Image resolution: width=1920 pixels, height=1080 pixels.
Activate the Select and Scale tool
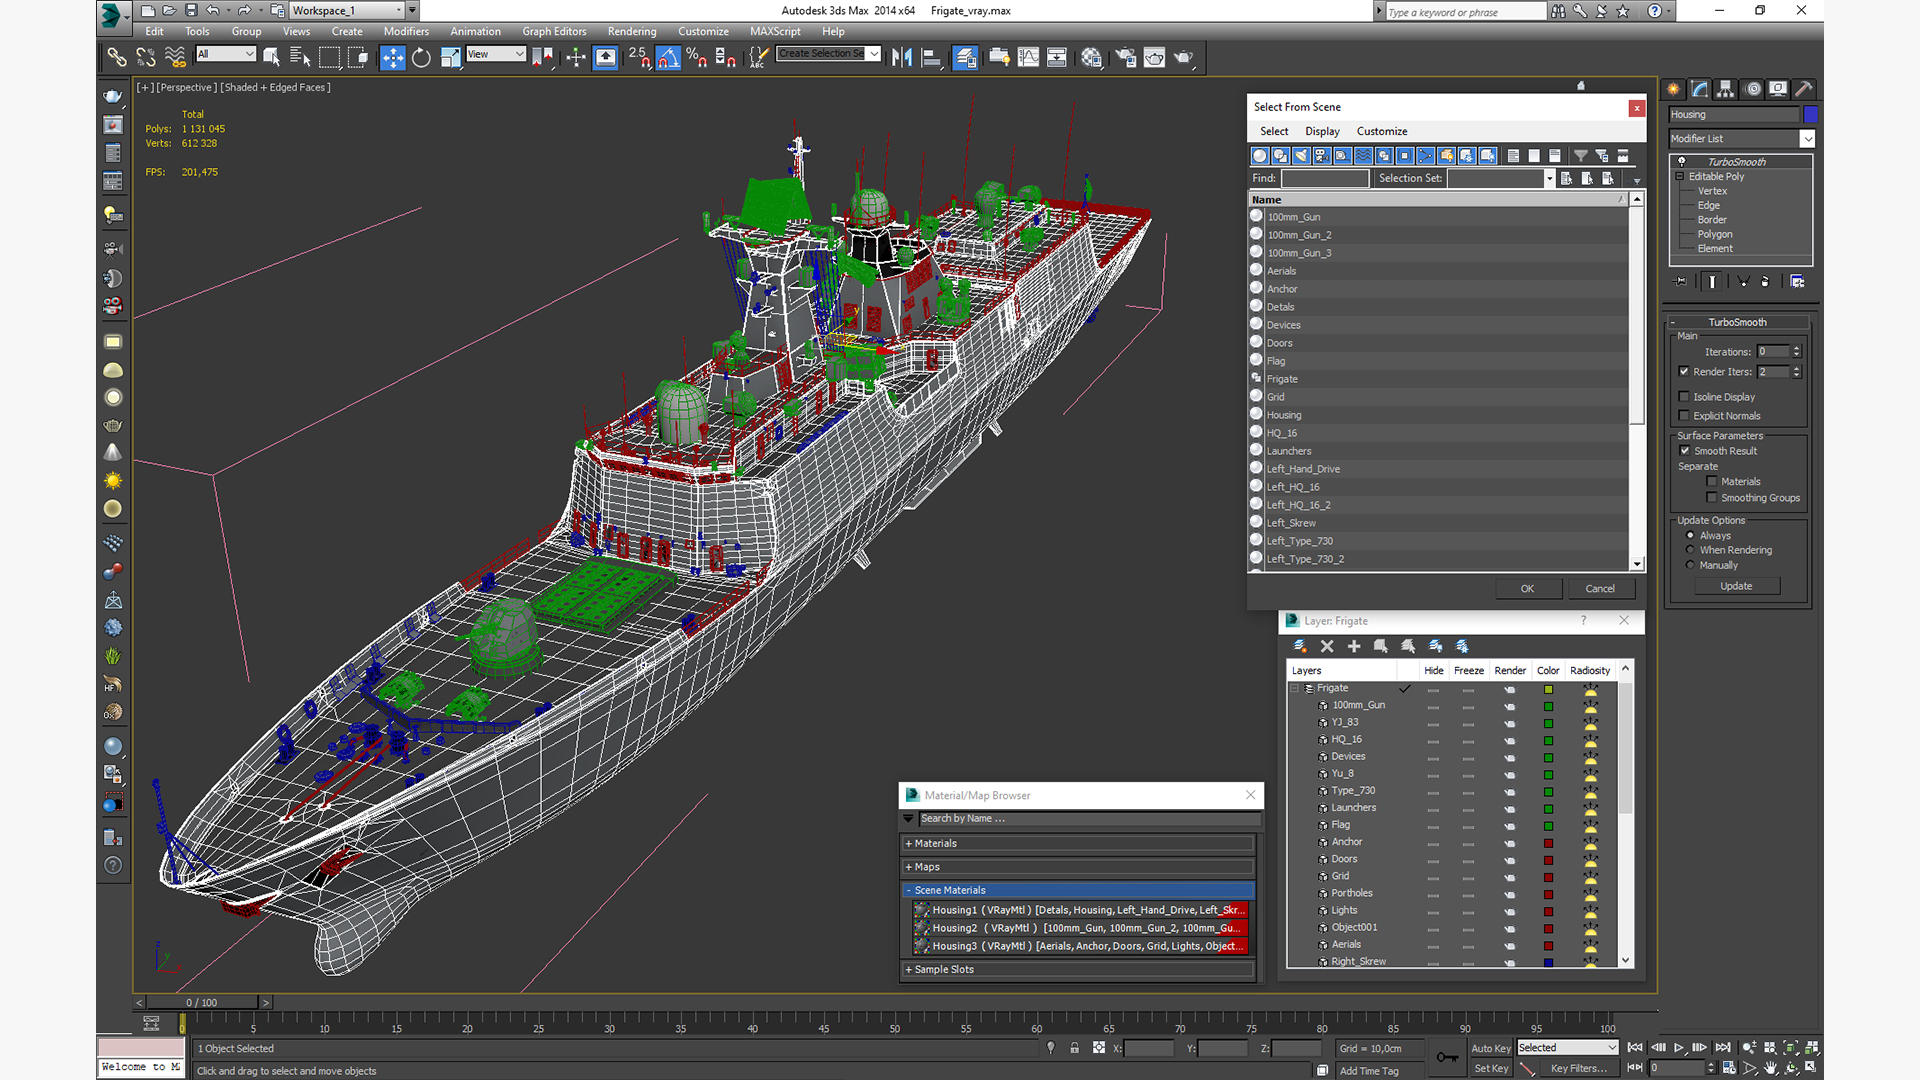(x=450, y=58)
